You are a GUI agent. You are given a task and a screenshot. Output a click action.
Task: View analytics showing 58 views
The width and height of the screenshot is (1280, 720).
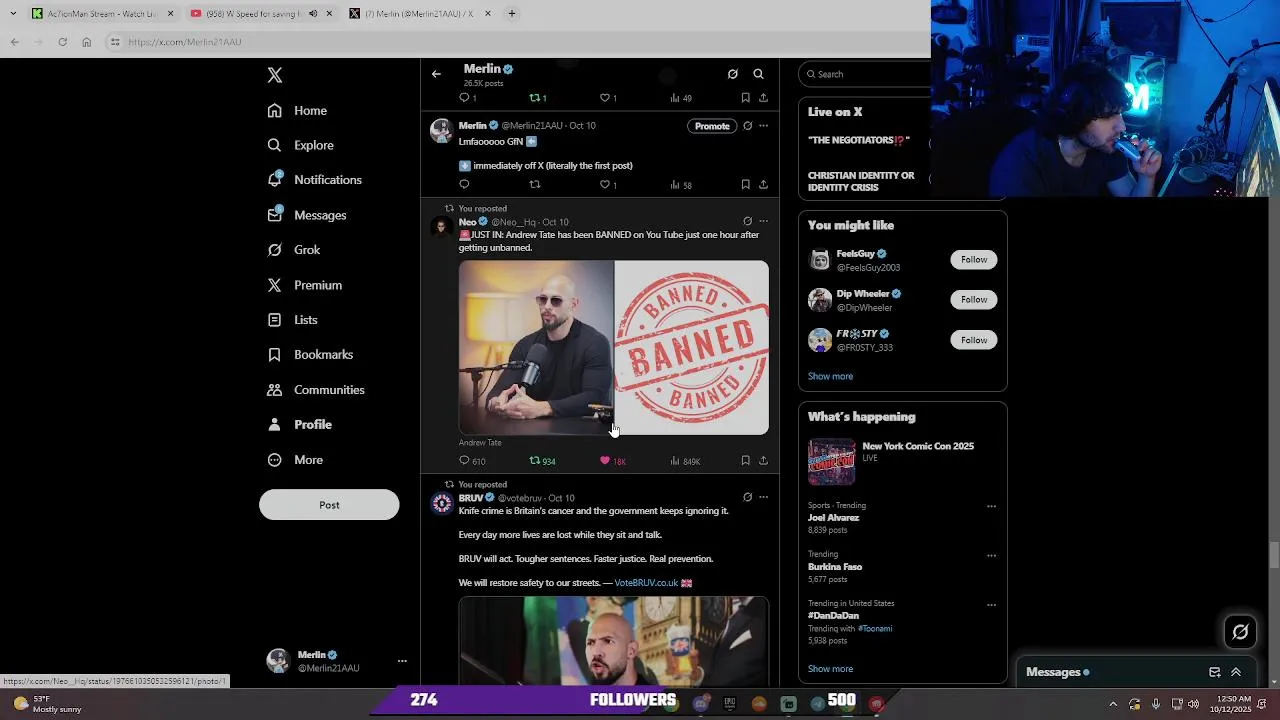[x=681, y=185]
